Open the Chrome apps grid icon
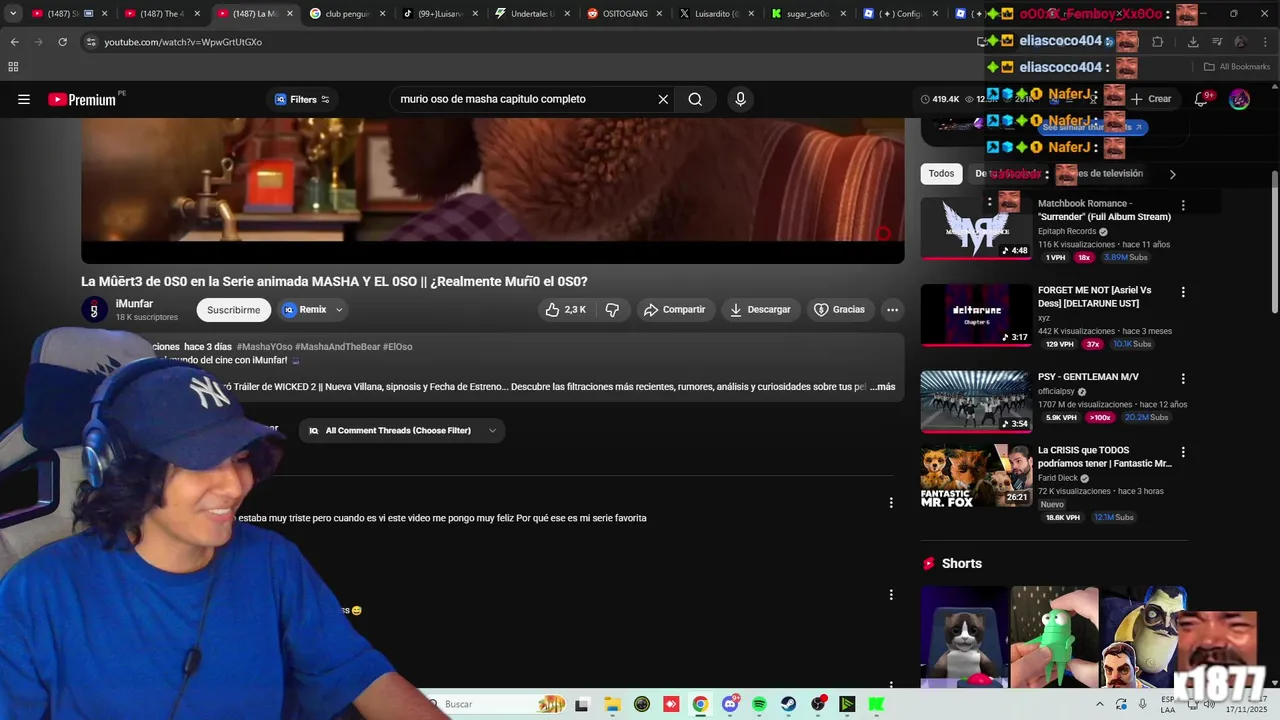The width and height of the screenshot is (1280, 720). pyautogui.click(x=13, y=67)
